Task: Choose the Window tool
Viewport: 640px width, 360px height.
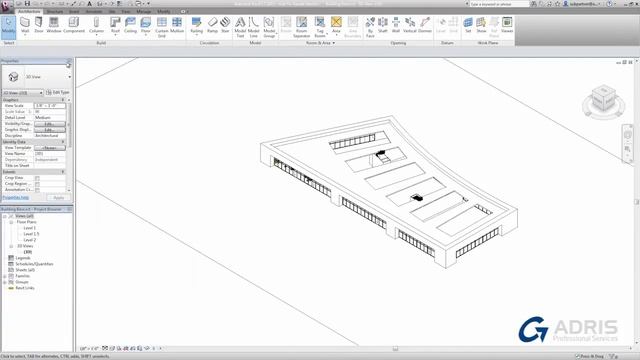Action: coord(53,25)
